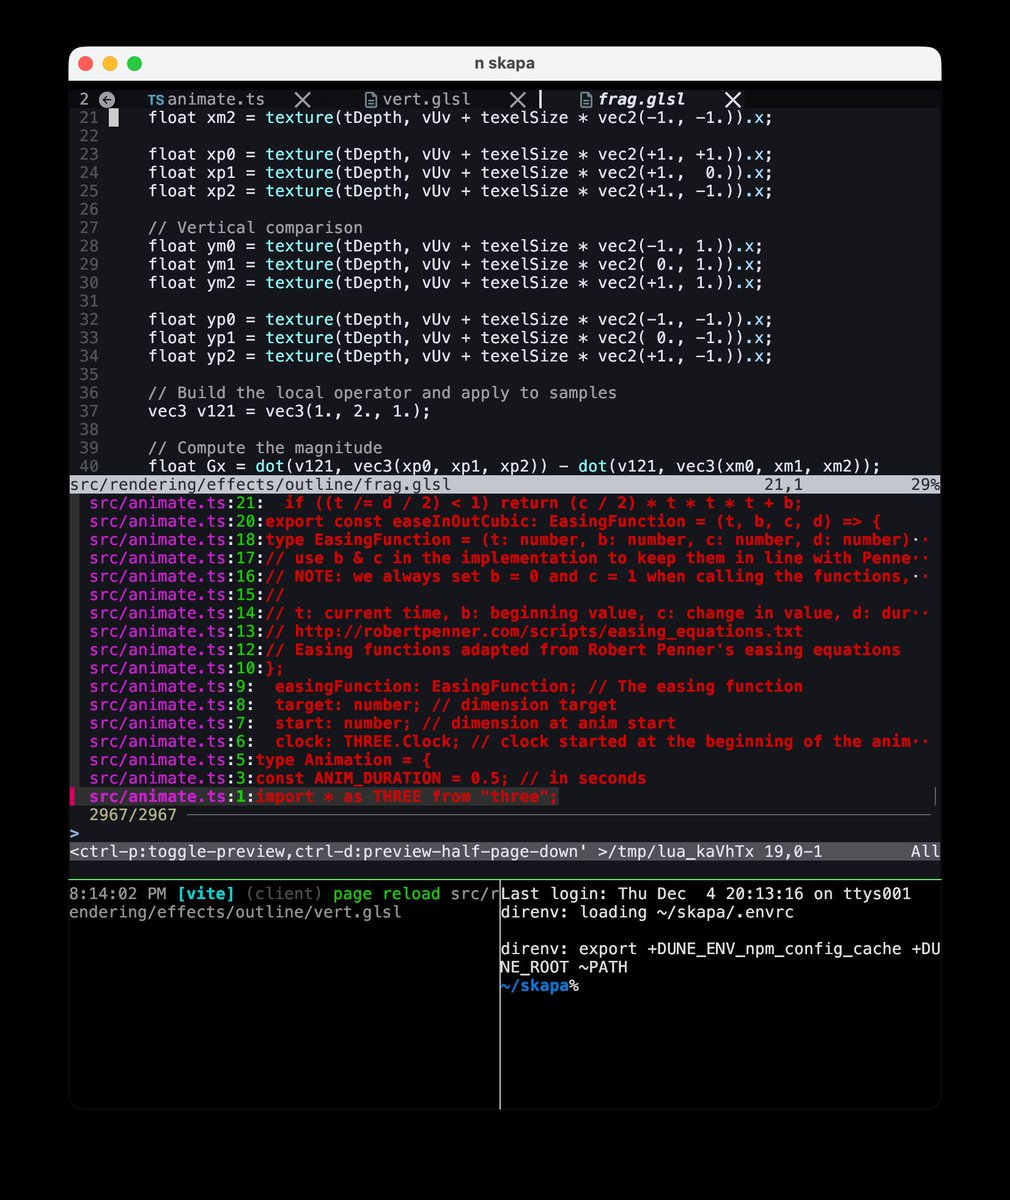Image resolution: width=1010 pixels, height=1200 pixels.
Task: Click the red close window button
Action: [x=86, y=63]
